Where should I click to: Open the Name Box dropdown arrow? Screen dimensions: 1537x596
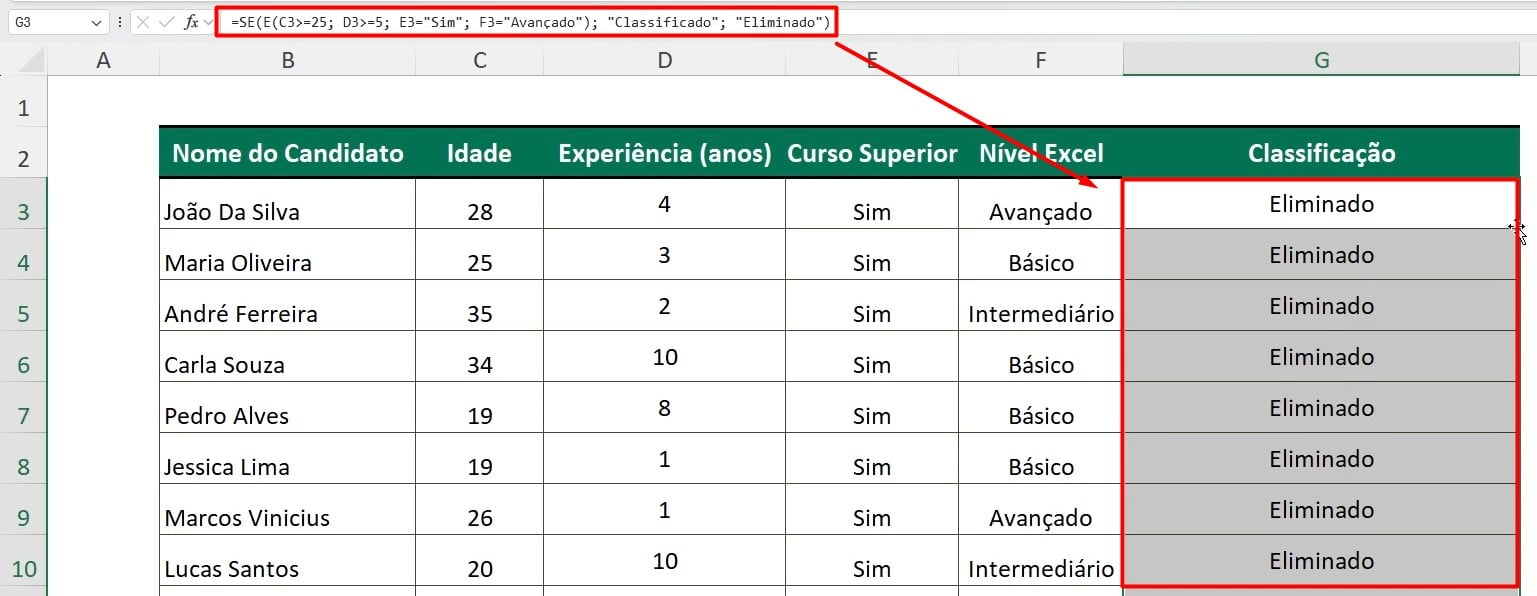point(96,22)
